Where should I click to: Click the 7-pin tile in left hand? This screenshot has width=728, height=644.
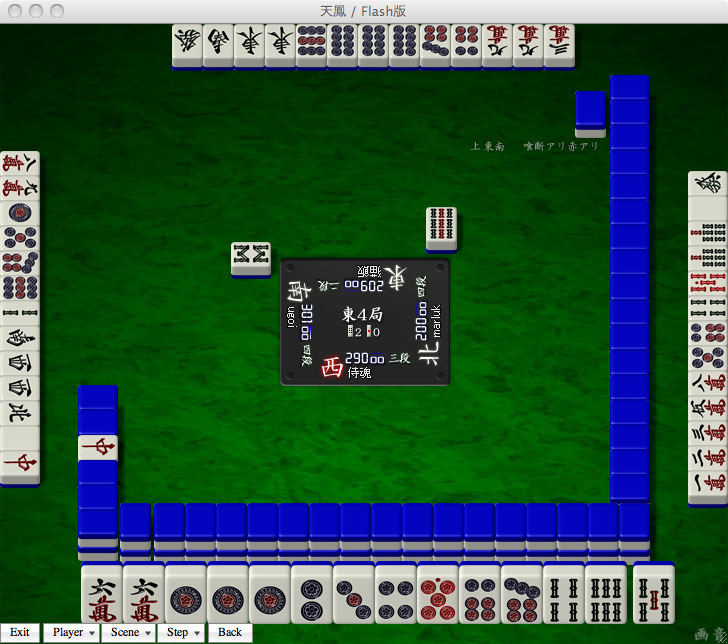[20, 264]
